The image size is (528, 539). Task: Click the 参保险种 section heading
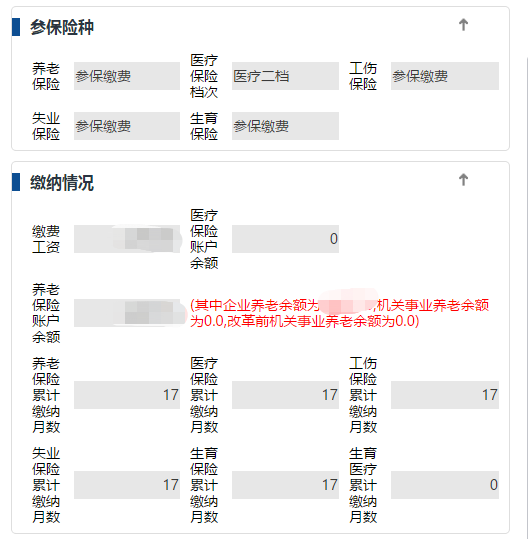pyautogui.click(x=62, y=27)
